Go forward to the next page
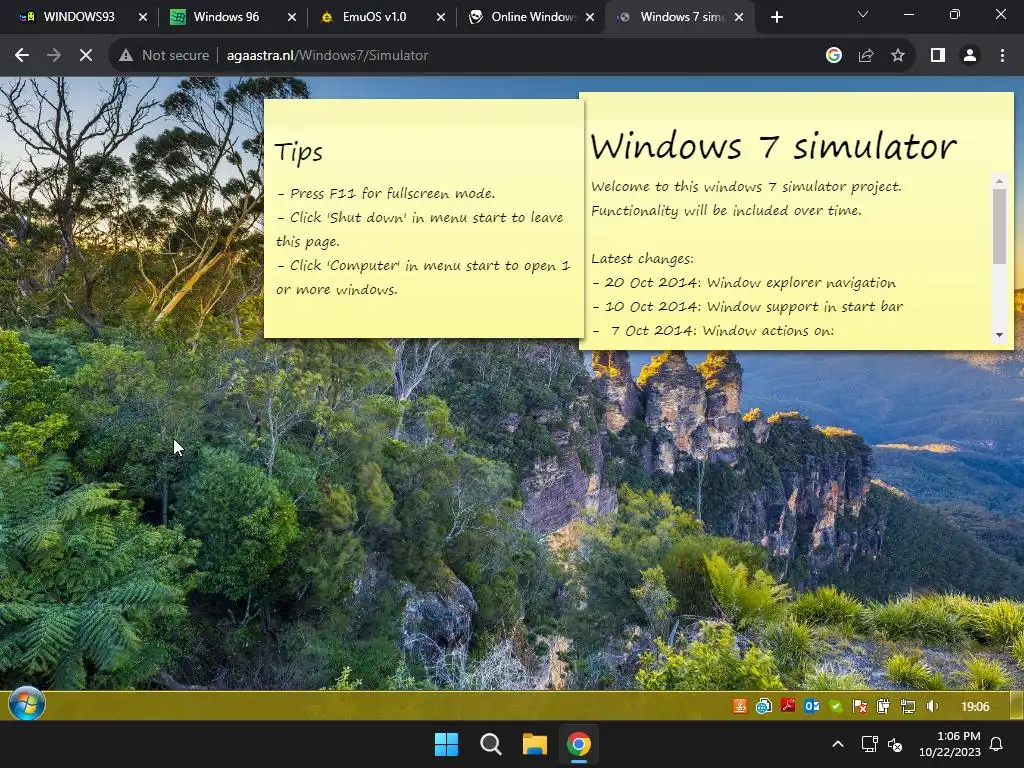 (x=54, y=56)
